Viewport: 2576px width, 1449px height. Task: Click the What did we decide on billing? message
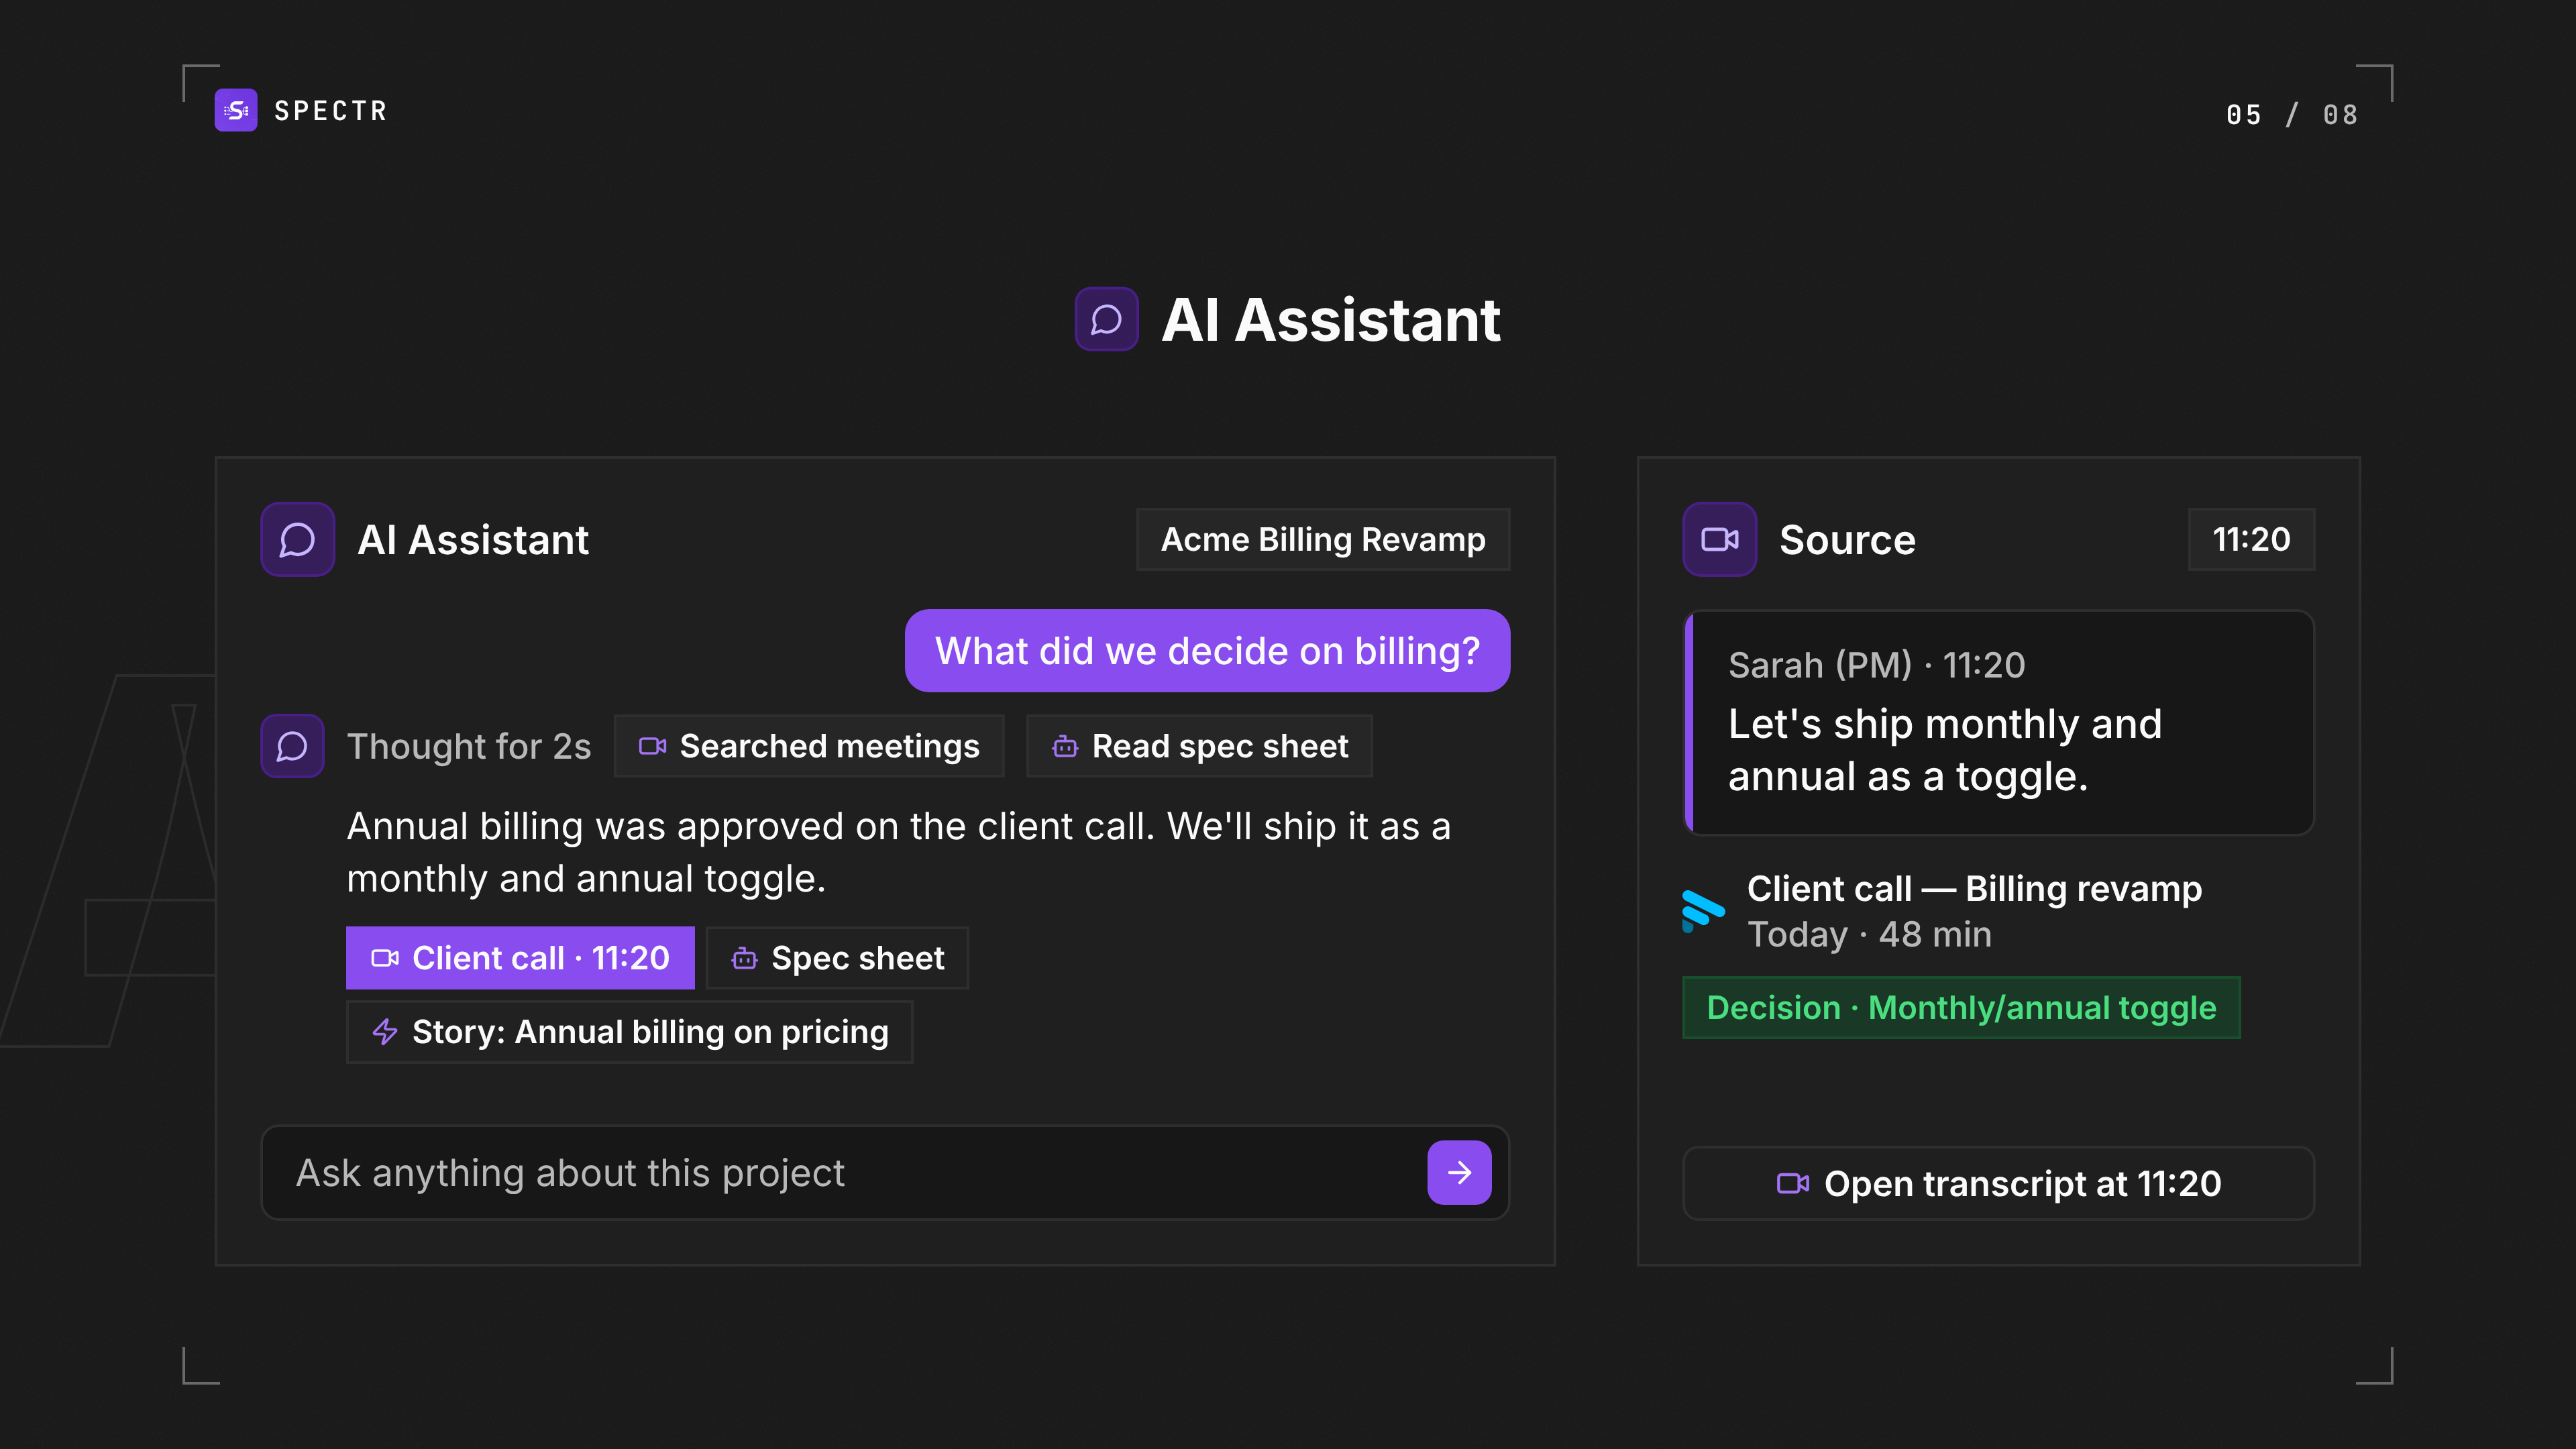1207,651
